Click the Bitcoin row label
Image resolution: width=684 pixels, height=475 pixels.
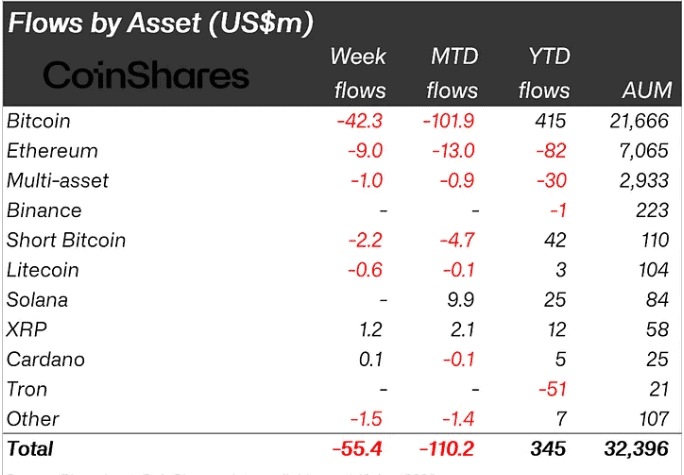38,121
